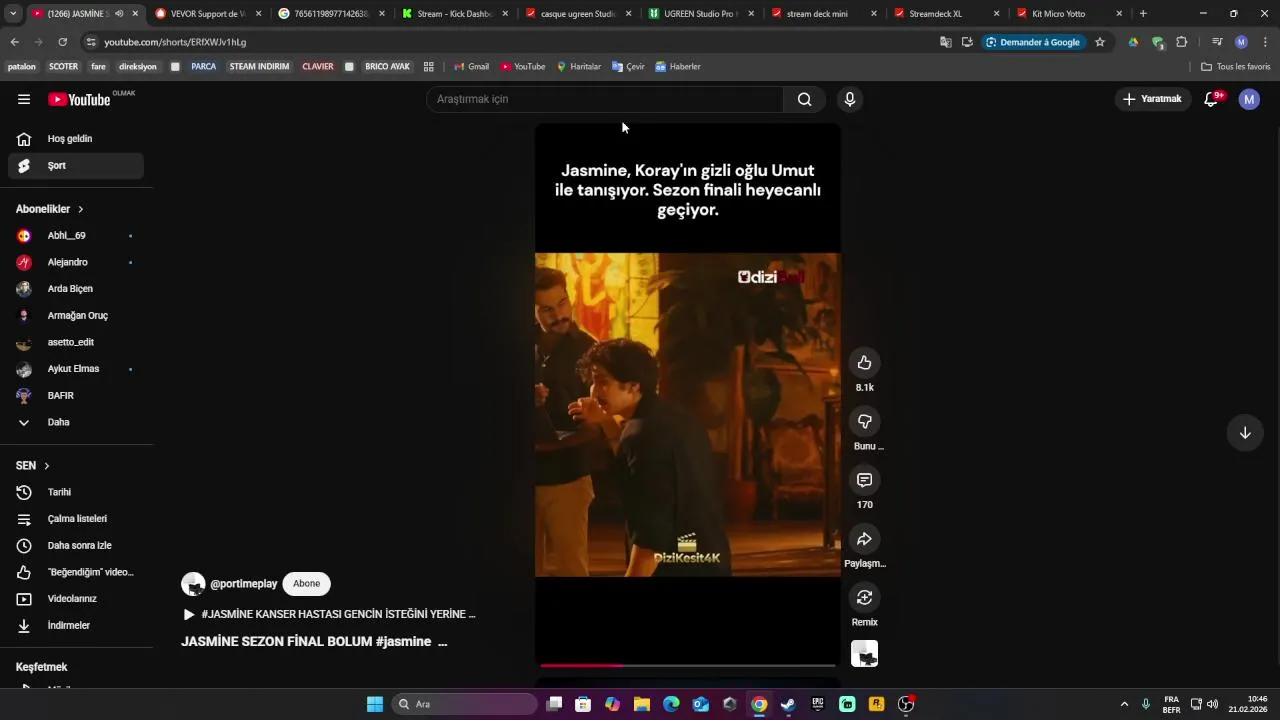
Task: Open Aykut Elmas channel
Action: coord(76,369)
